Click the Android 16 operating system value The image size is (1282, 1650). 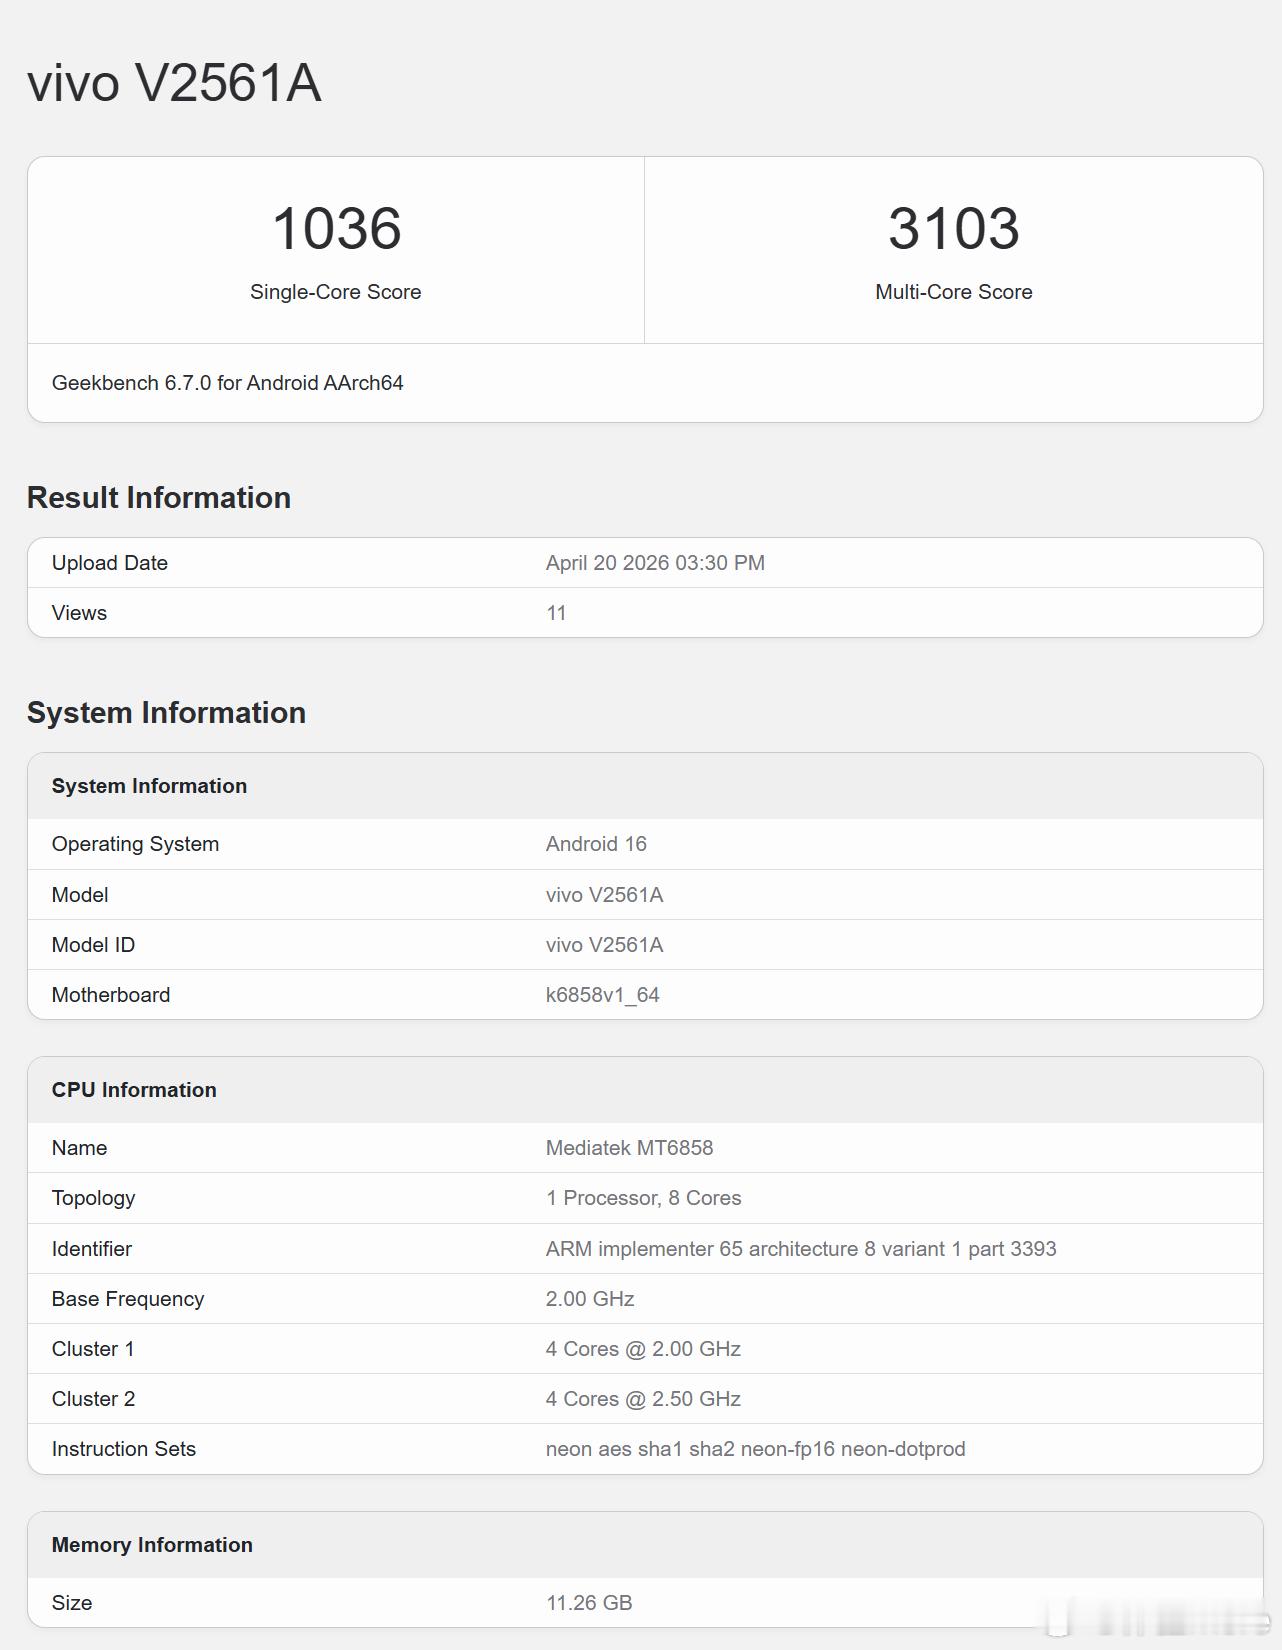596,844
